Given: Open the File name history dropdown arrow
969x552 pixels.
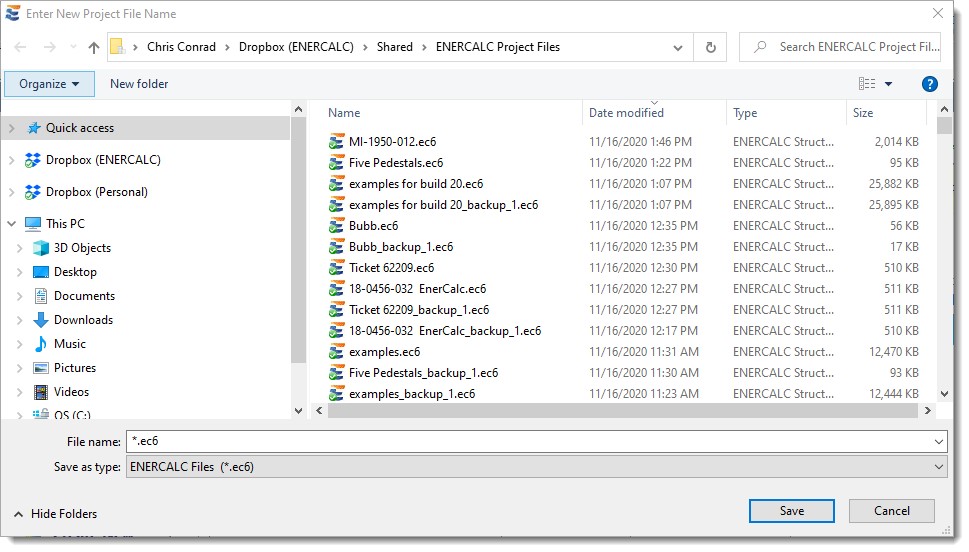Looking at the screenshot, I should tap(937, 442).
